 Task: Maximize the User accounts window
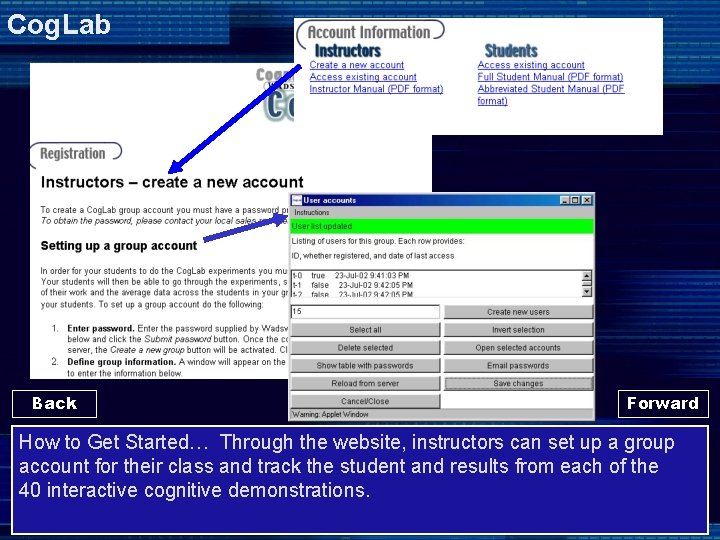point(575,200)
